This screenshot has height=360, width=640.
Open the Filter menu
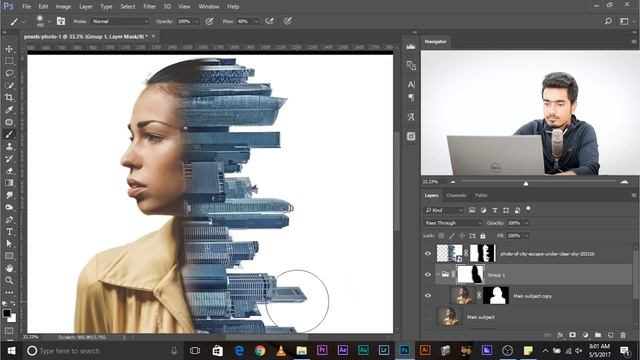point(149,7)
